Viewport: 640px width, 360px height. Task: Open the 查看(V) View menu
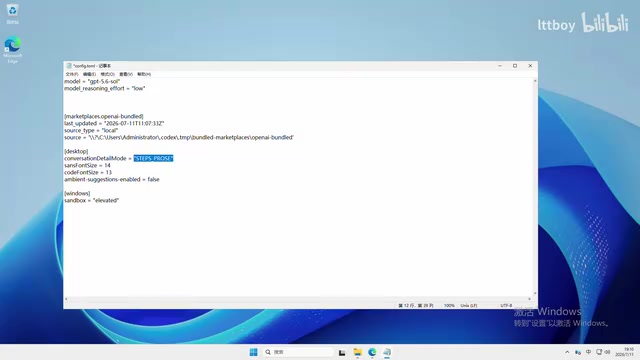[x=126, y=74]
